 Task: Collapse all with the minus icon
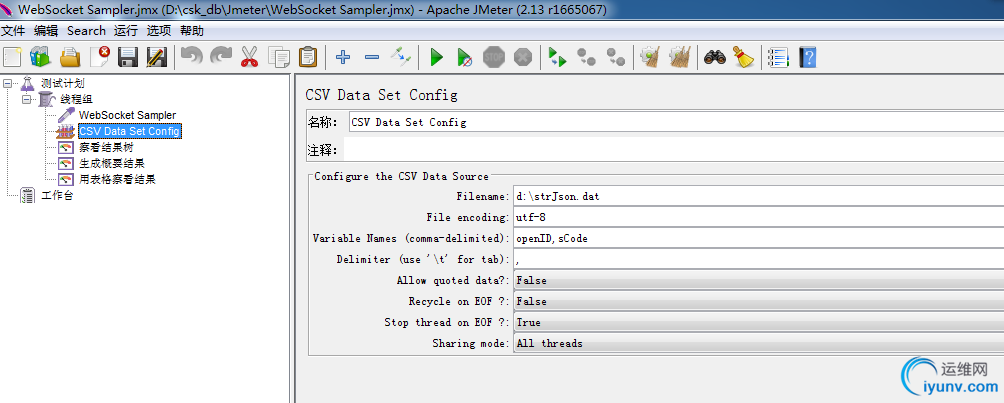coord(371,57)
